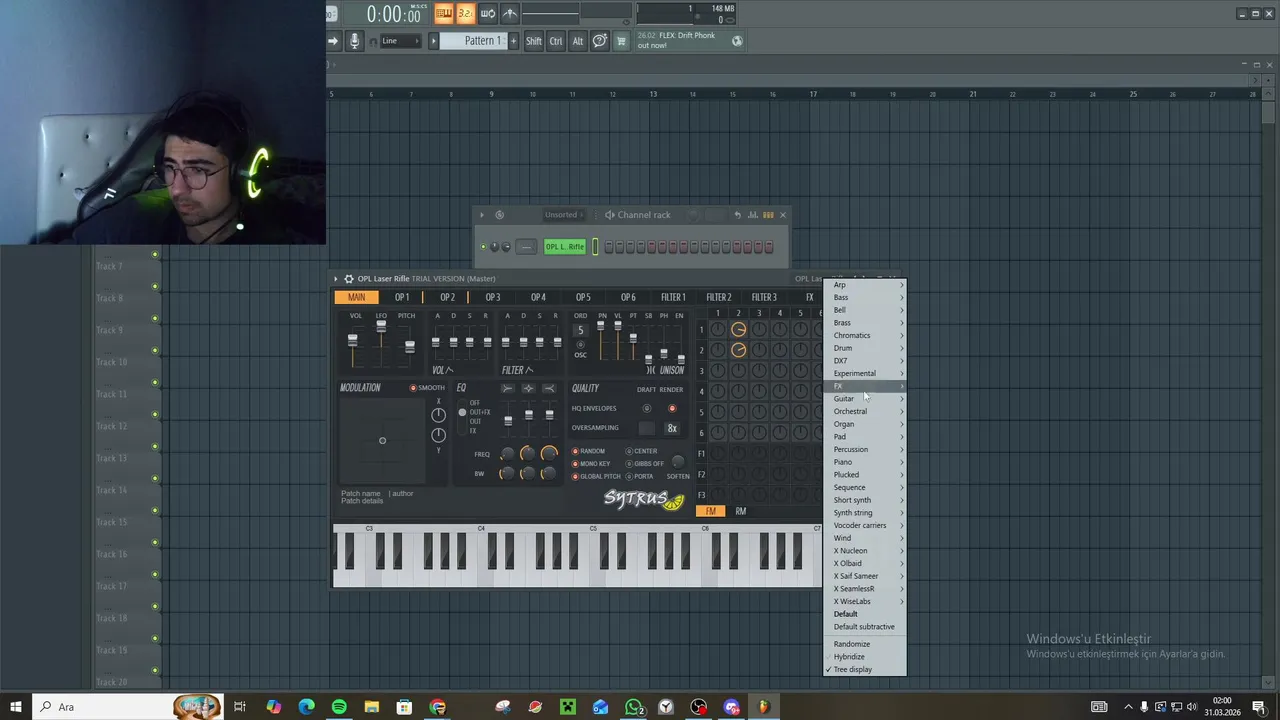This screenshot has width=1280, height=720.
Task: Toggle step sequencer view icon in Channel rack
Action: [768, 215]
